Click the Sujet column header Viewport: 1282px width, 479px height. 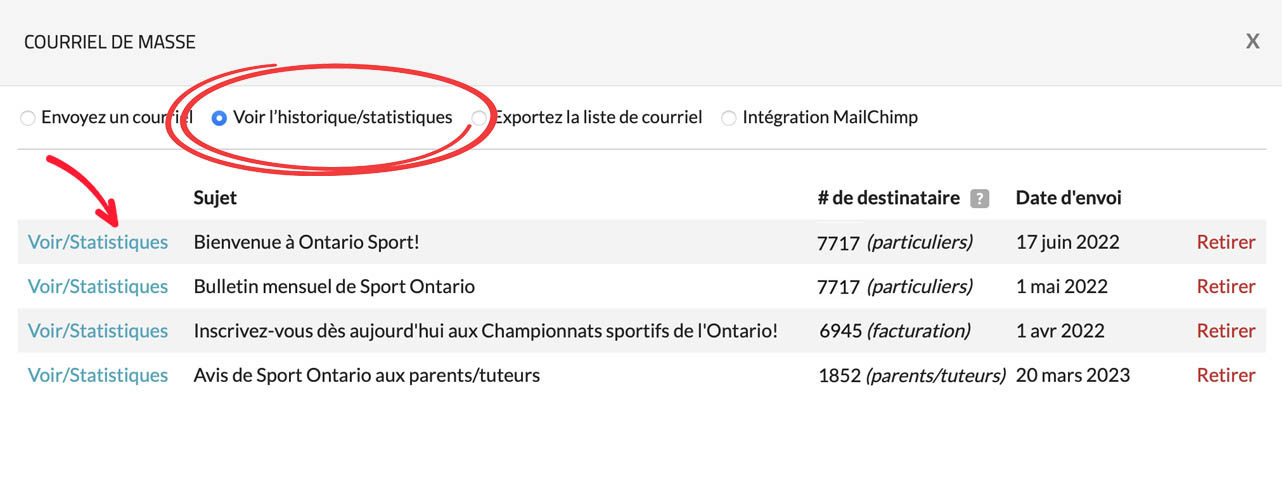pos(215,198)
